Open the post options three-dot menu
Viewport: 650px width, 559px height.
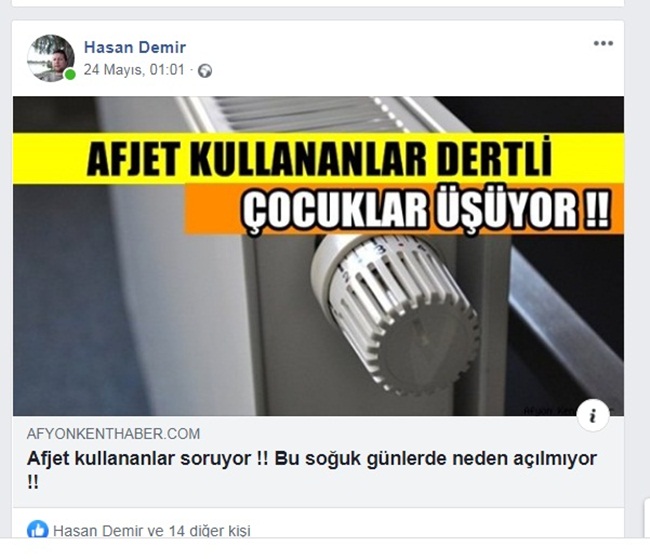[603, 44]
